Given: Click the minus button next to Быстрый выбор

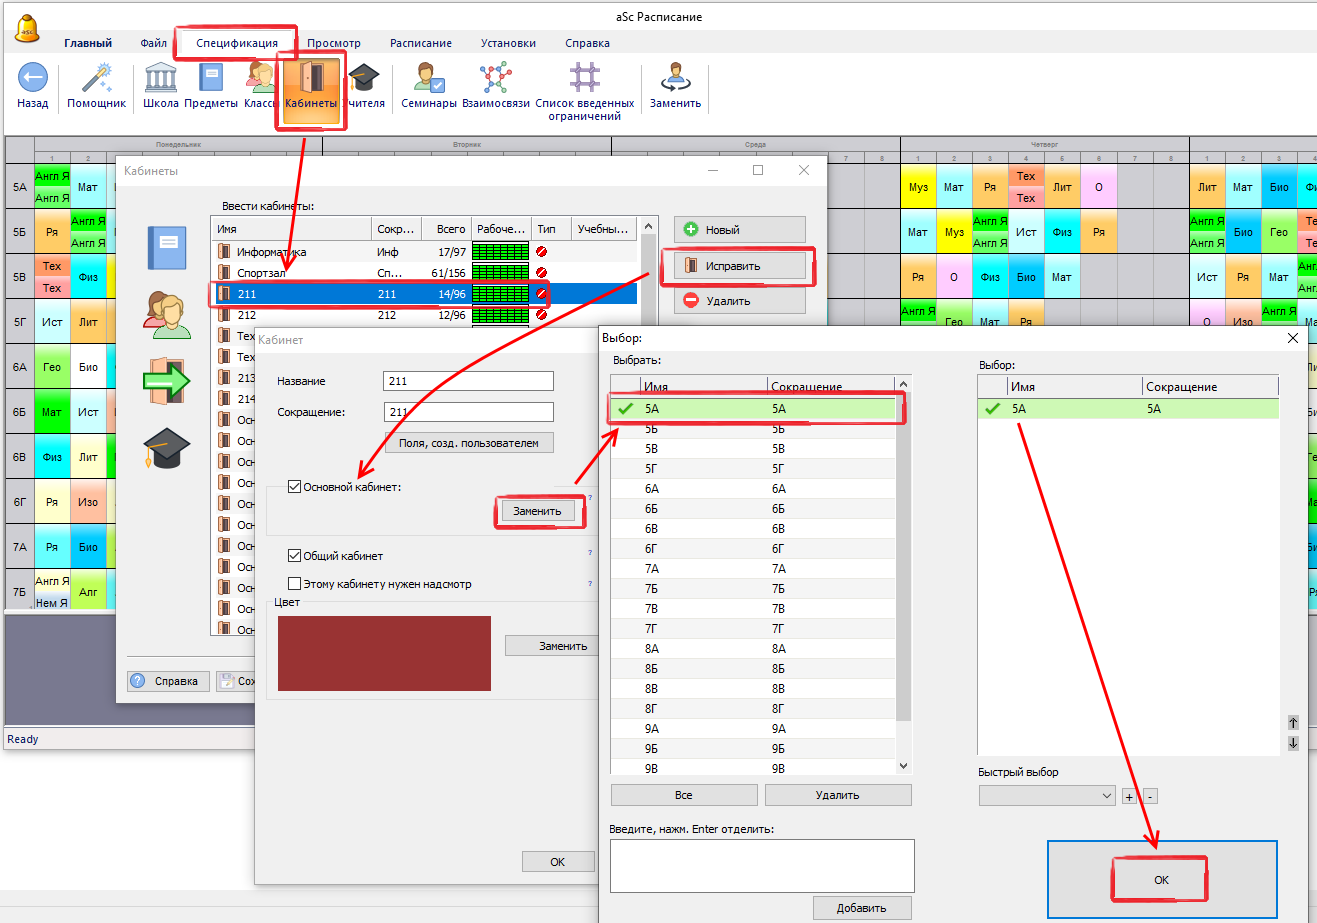Looking at the screenshot, I should coord(1150,796).
